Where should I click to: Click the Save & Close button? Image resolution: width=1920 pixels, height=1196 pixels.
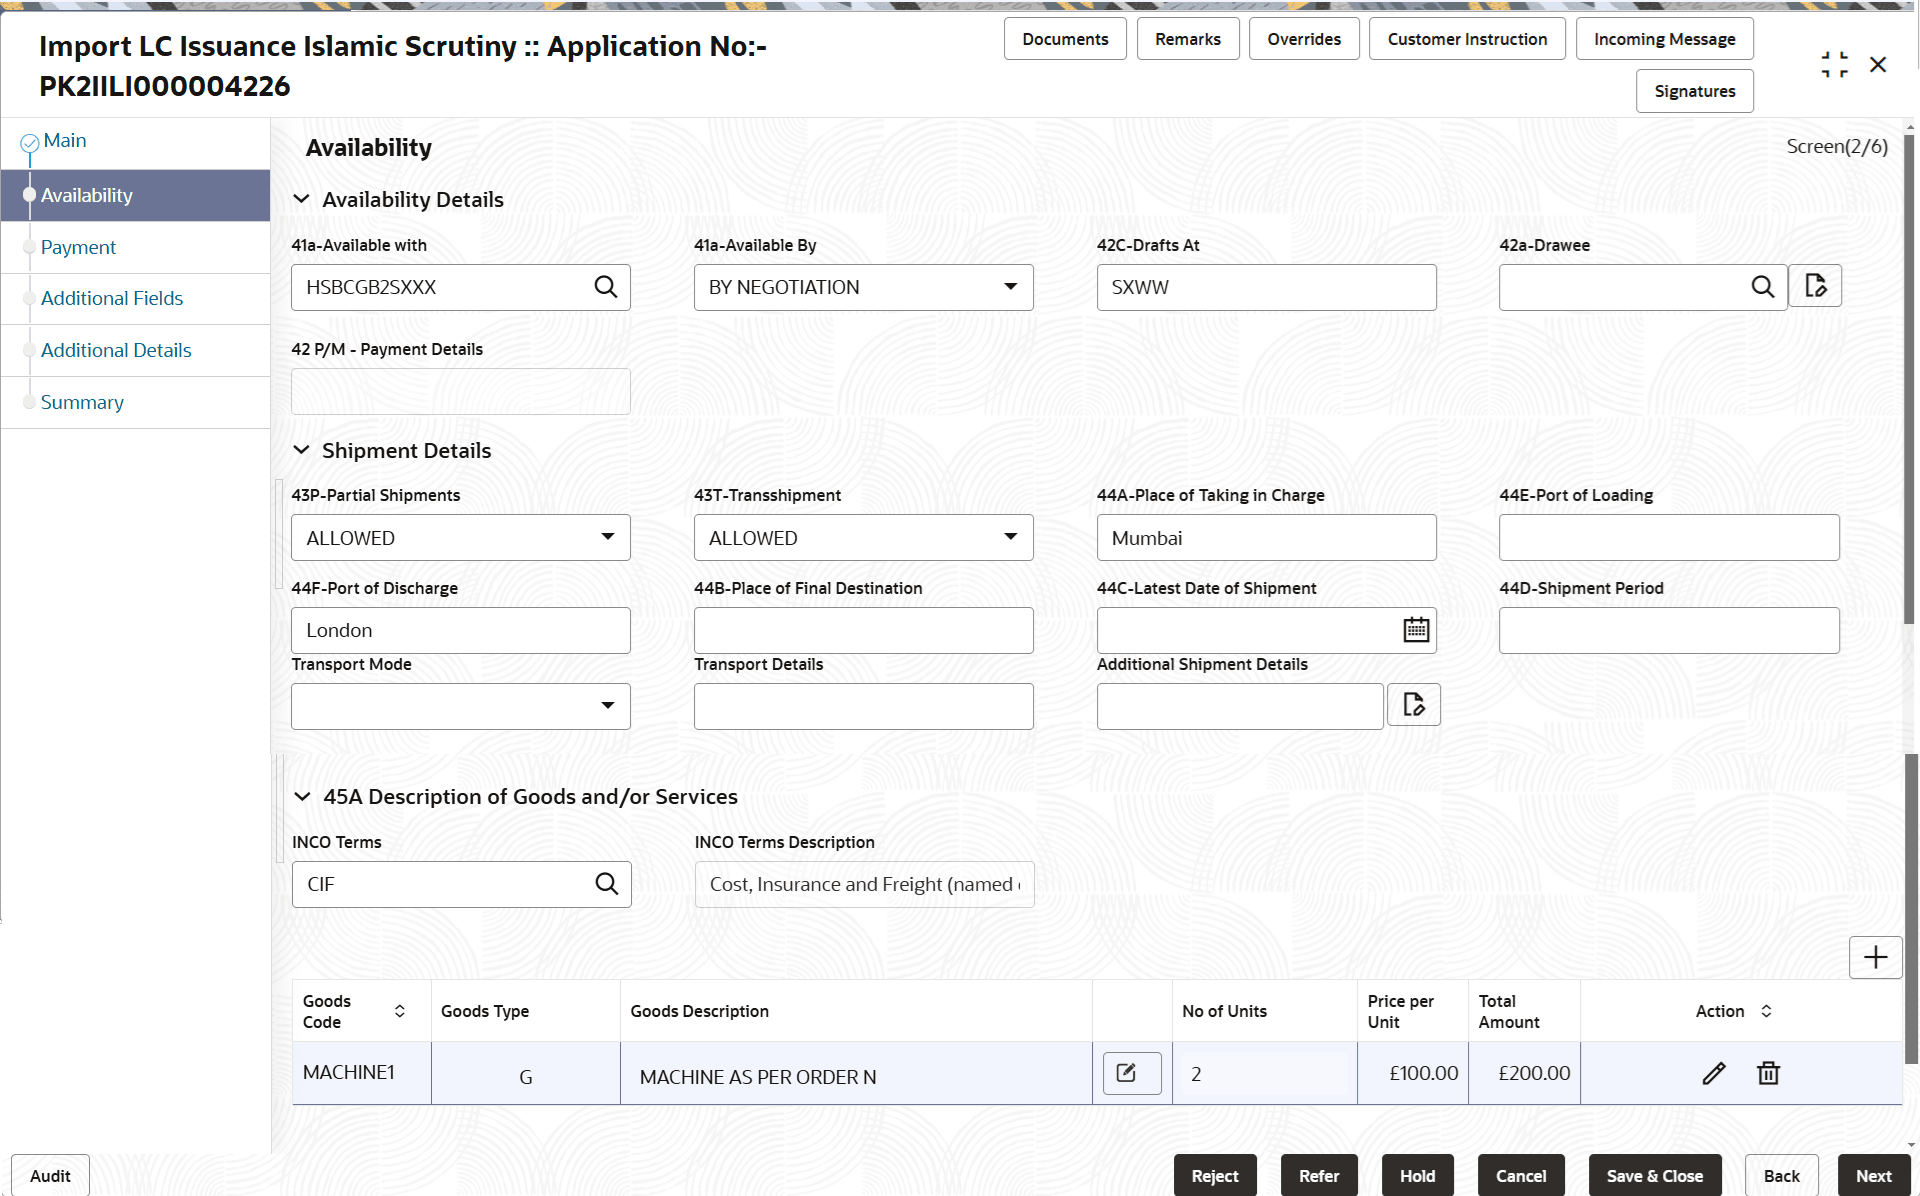[1654, 1175]
